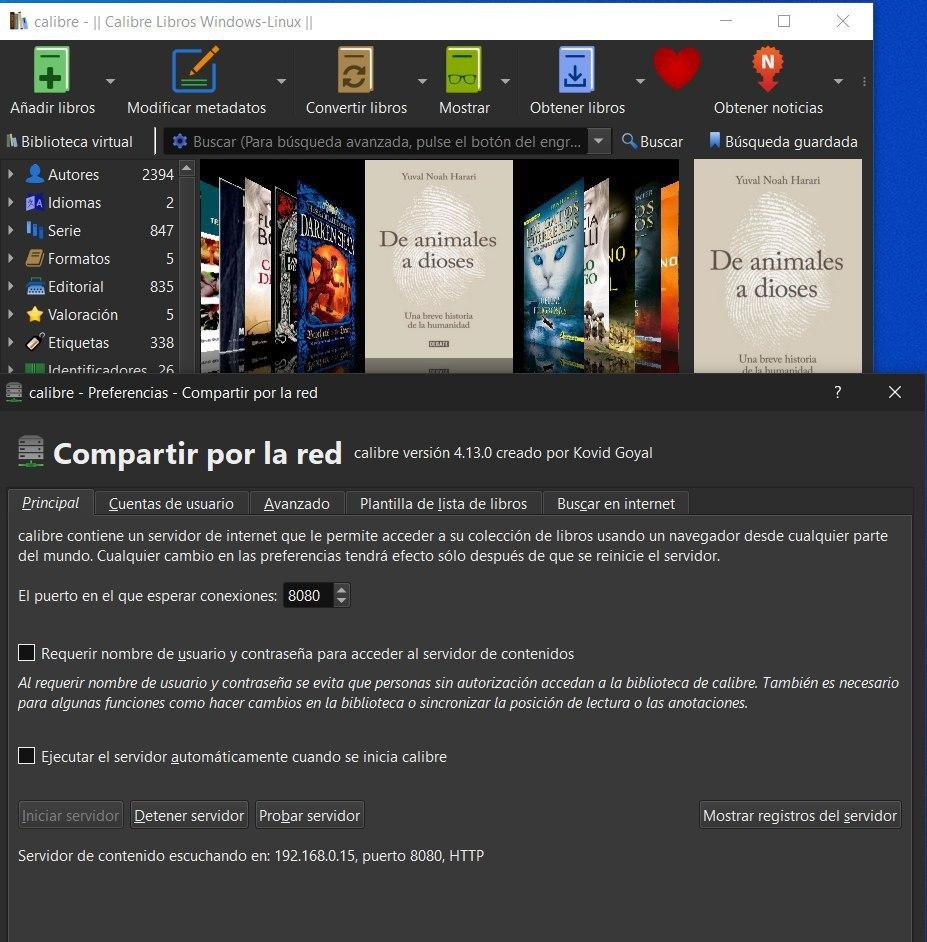927x942 pixels.
Task: Click Probar servidor button
Action: [x=309, y=815]
